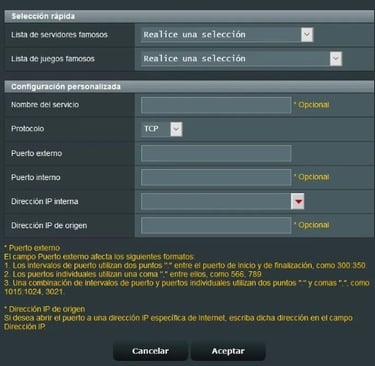Image resolution: width=375 pixels, height=366 pixels.
Task: Open the Protocolo TCP dropdown
Action: 162,129
